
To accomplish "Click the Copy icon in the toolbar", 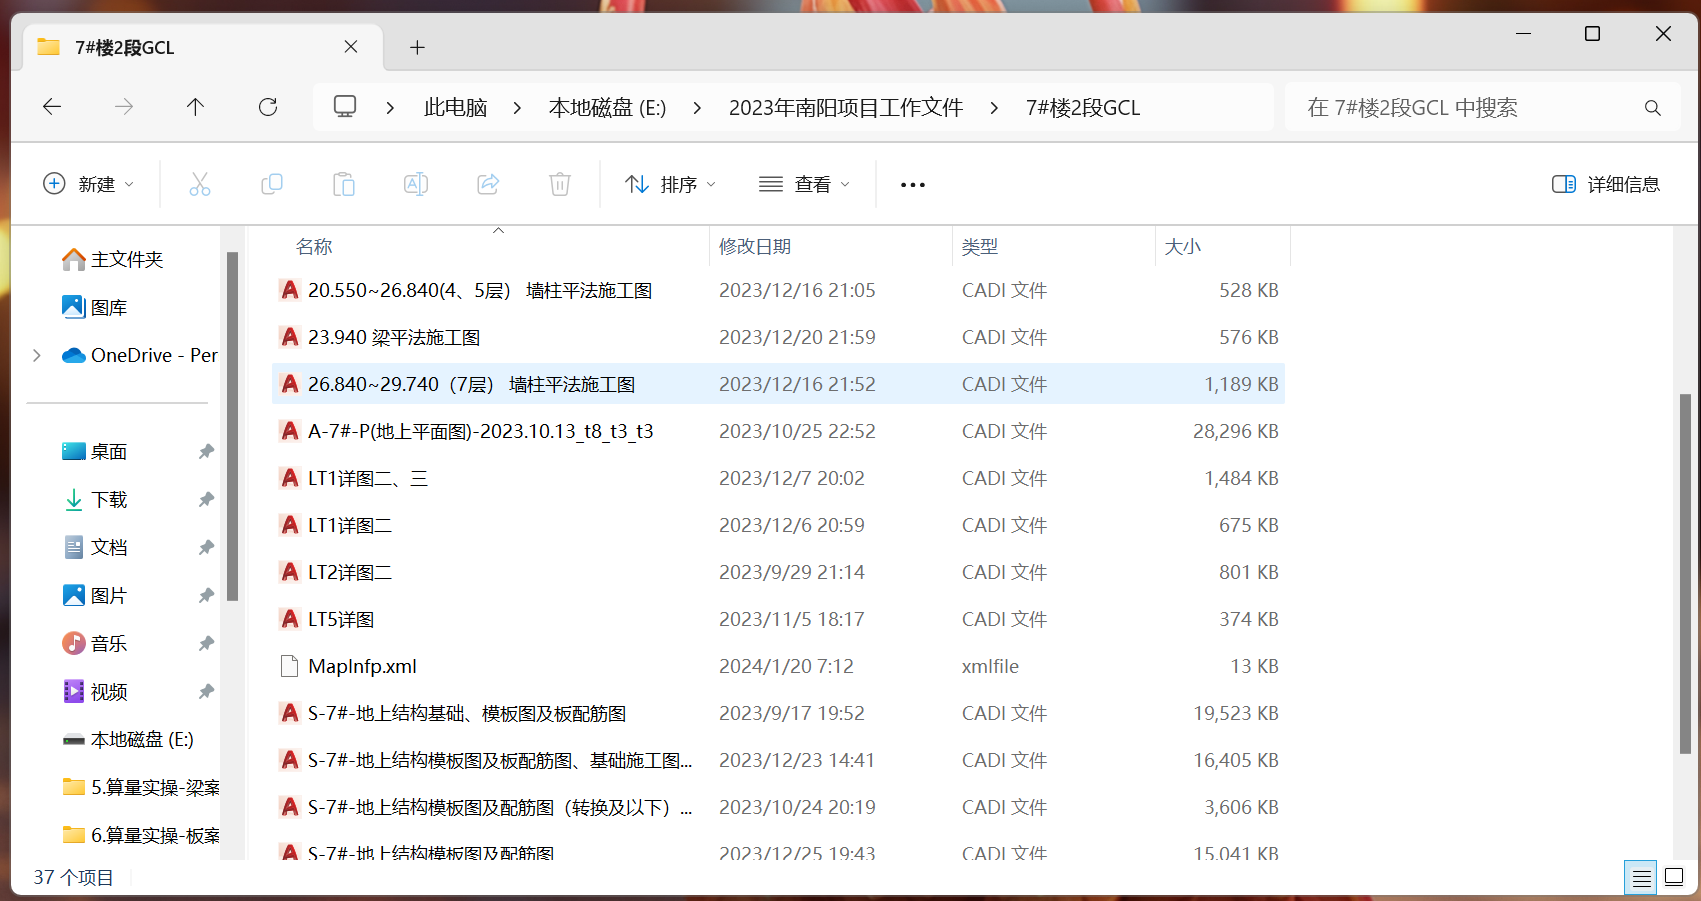I will tap(272, 184).
